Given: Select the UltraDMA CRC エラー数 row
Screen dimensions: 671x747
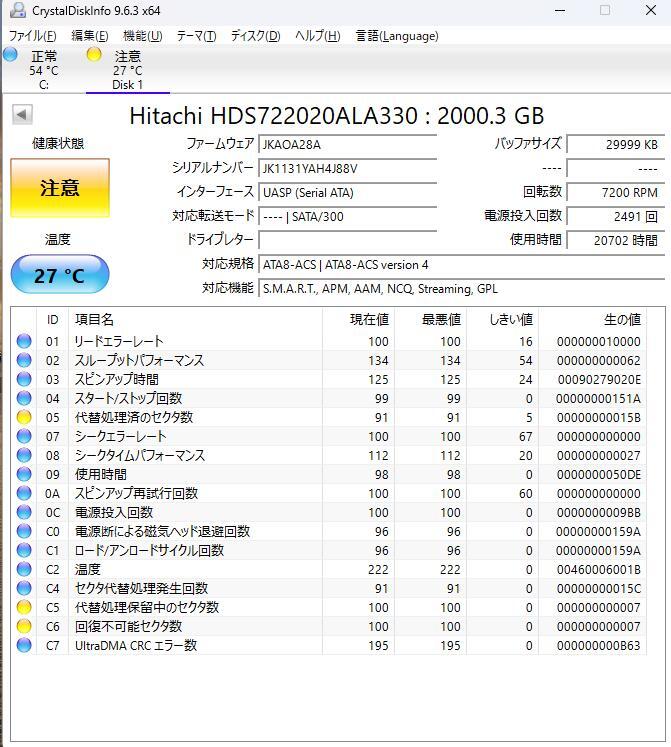Looking at the screenshot, I should 136,645.
